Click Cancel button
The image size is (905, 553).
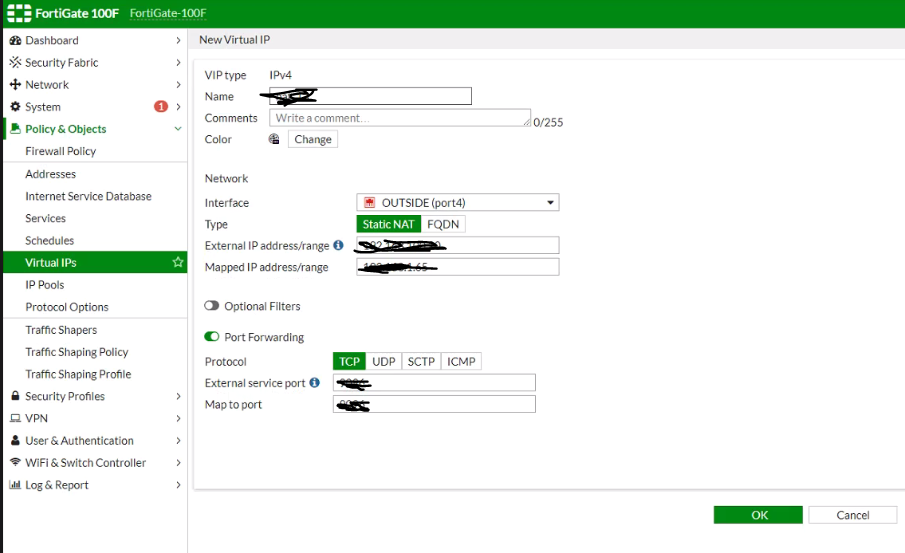(852, 515)
